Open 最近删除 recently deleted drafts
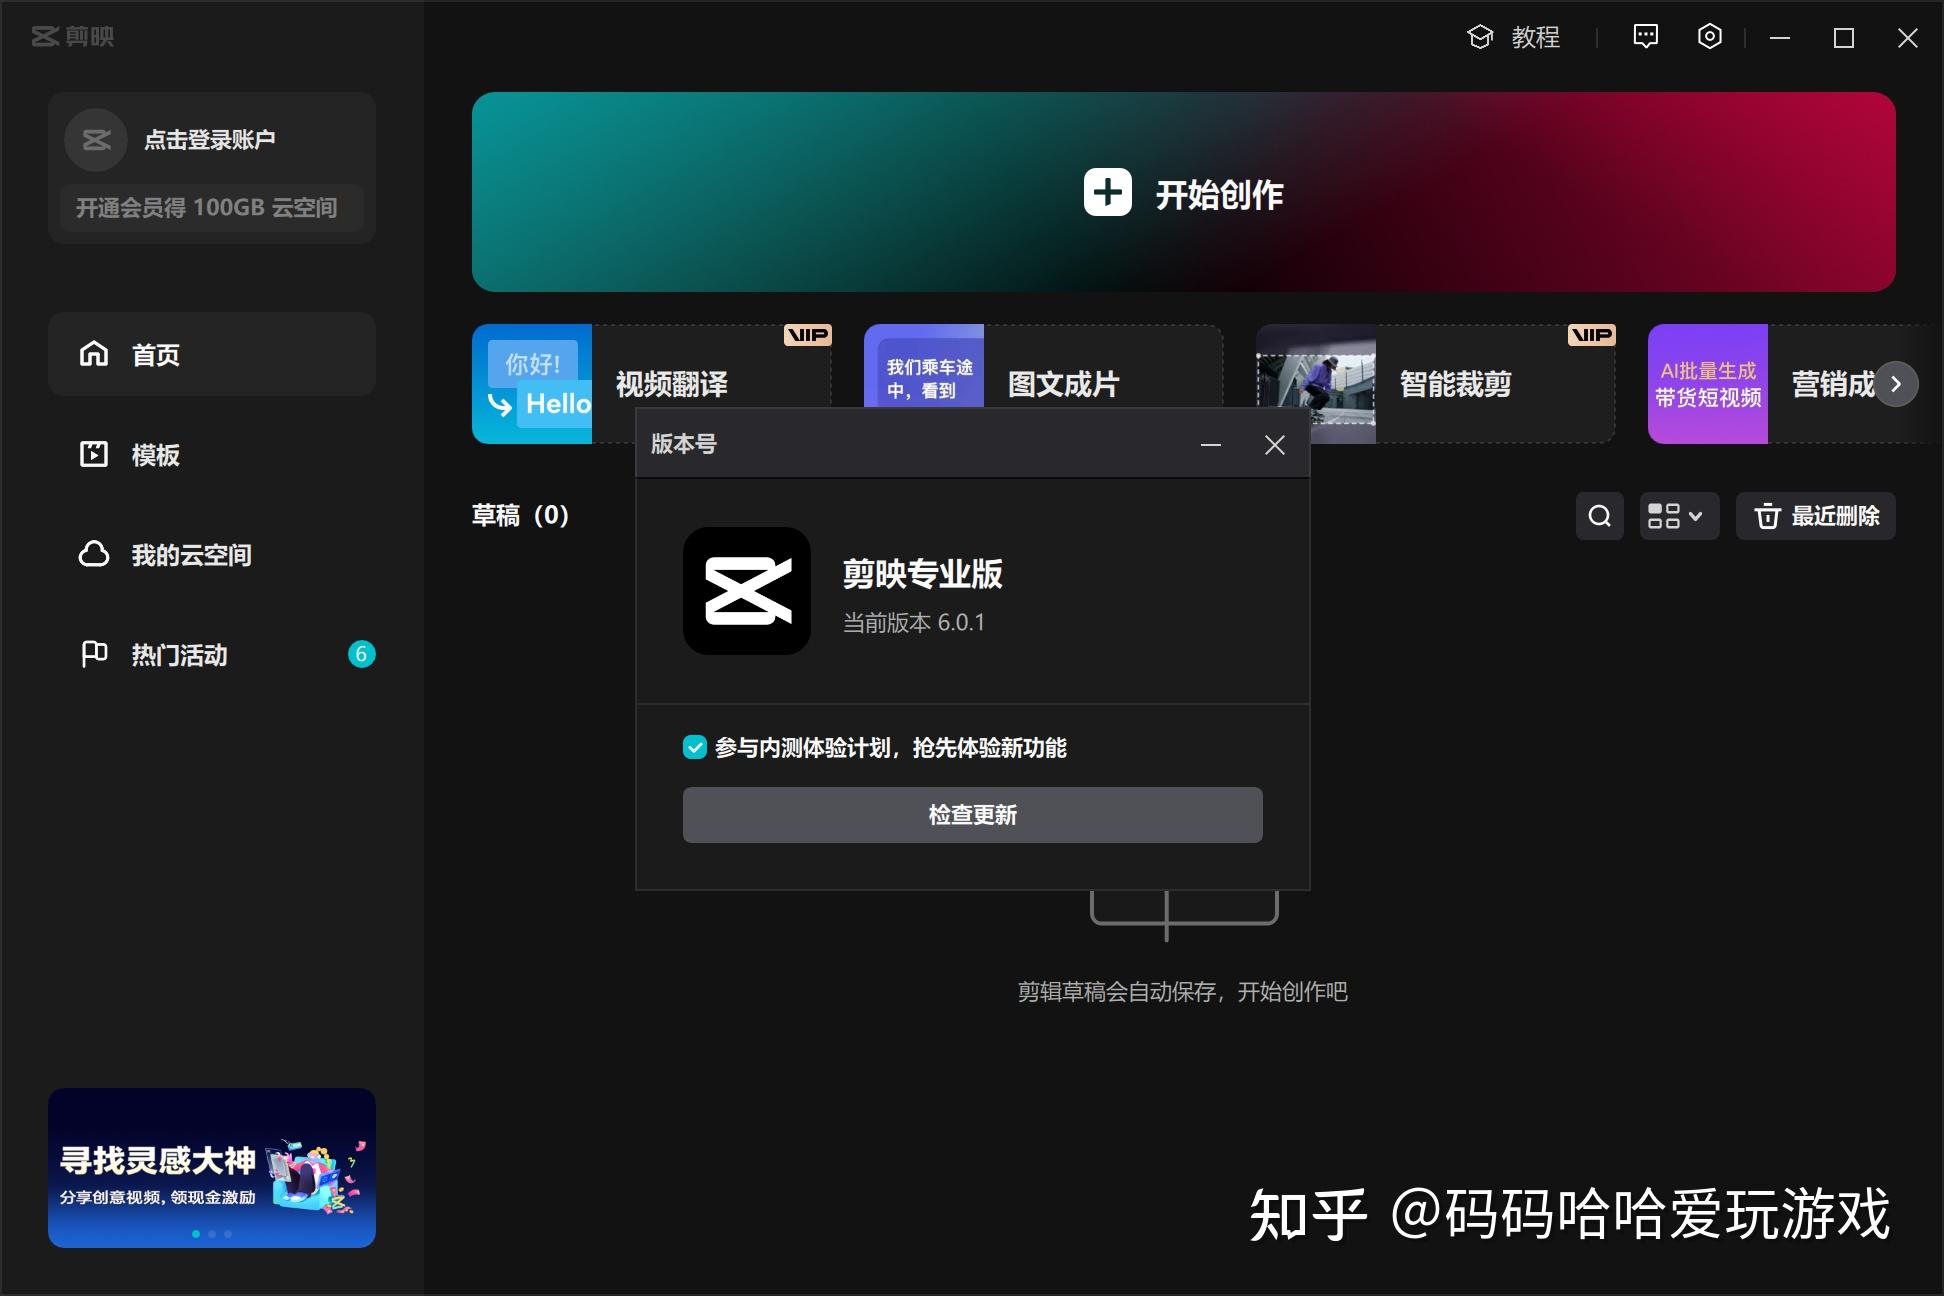This screenshot has height=1296, width=1944. coord(1815,516)
